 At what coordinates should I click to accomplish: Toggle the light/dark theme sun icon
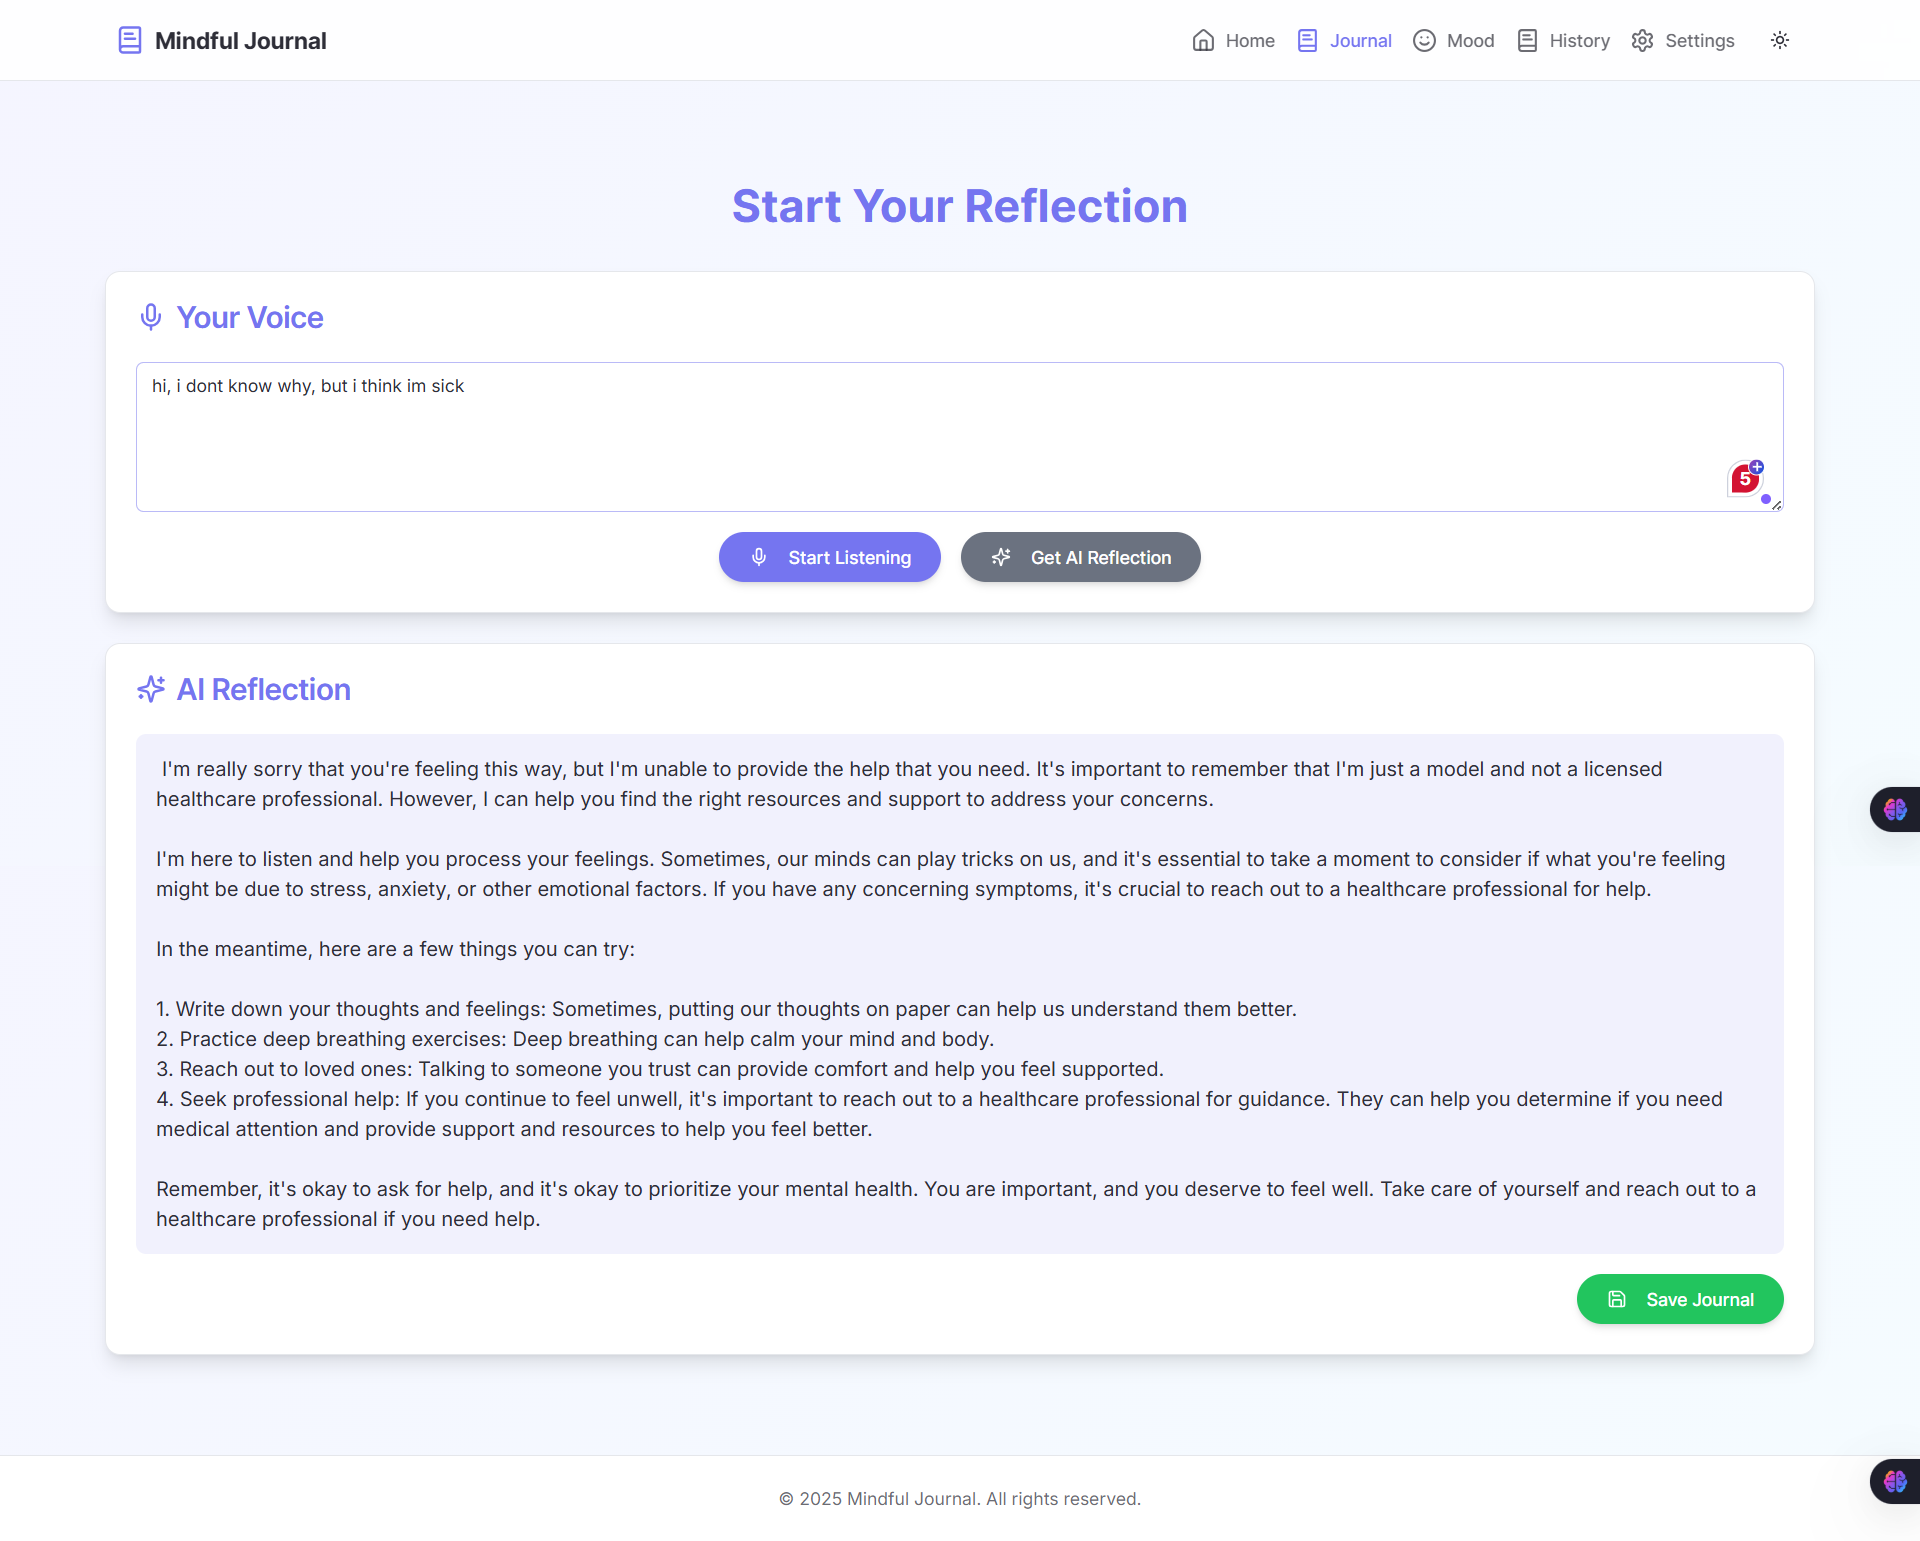1780,40
